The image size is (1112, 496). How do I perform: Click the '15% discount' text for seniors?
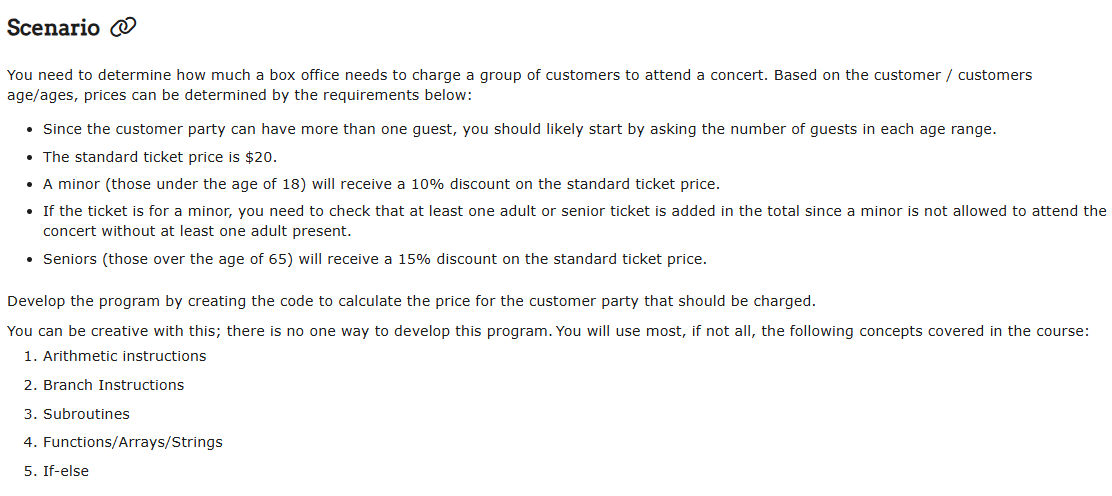[448, 259]
